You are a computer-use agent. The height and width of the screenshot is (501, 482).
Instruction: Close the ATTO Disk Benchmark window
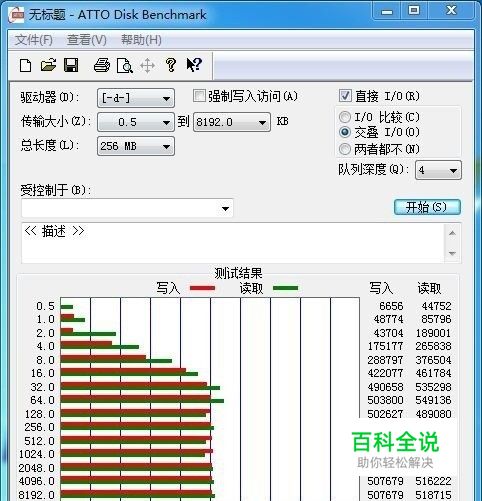coord(451,11)
